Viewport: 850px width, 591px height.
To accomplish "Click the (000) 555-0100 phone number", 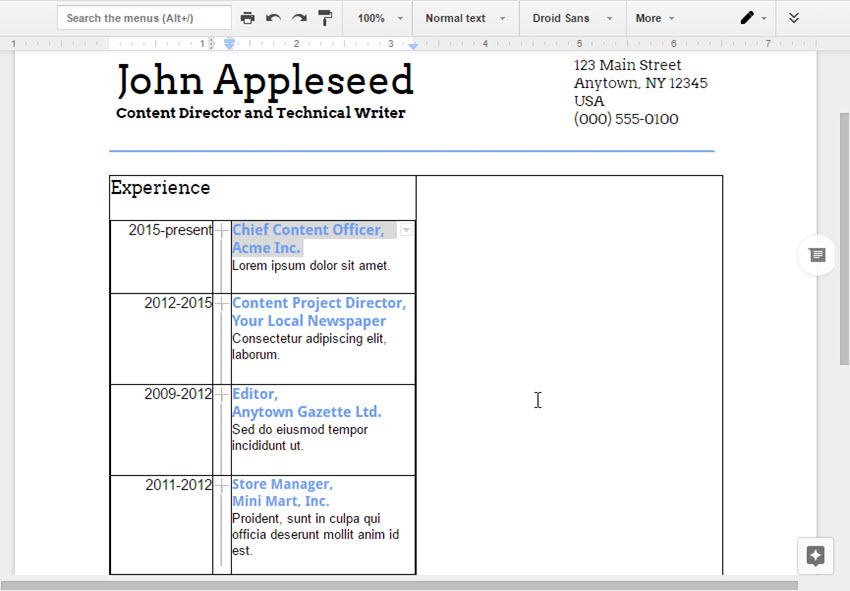I will click(626, 119).
